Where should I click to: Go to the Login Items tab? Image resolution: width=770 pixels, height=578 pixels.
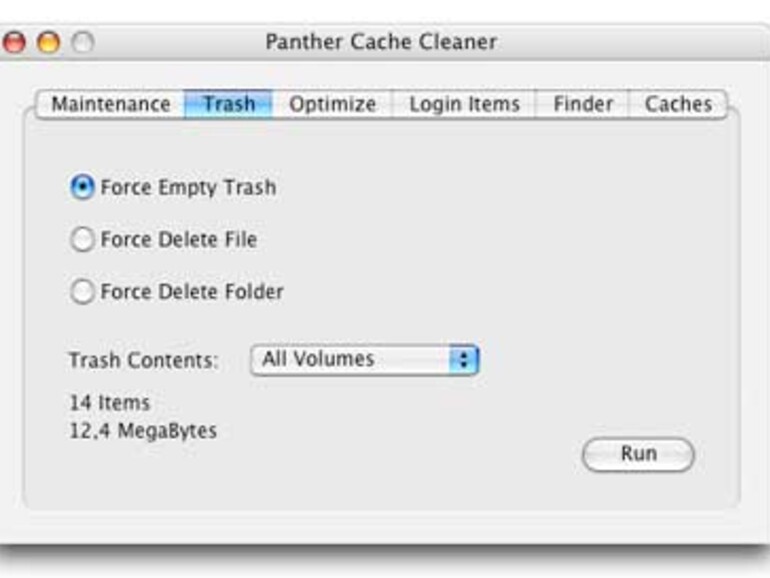click(x=464, y=104)
